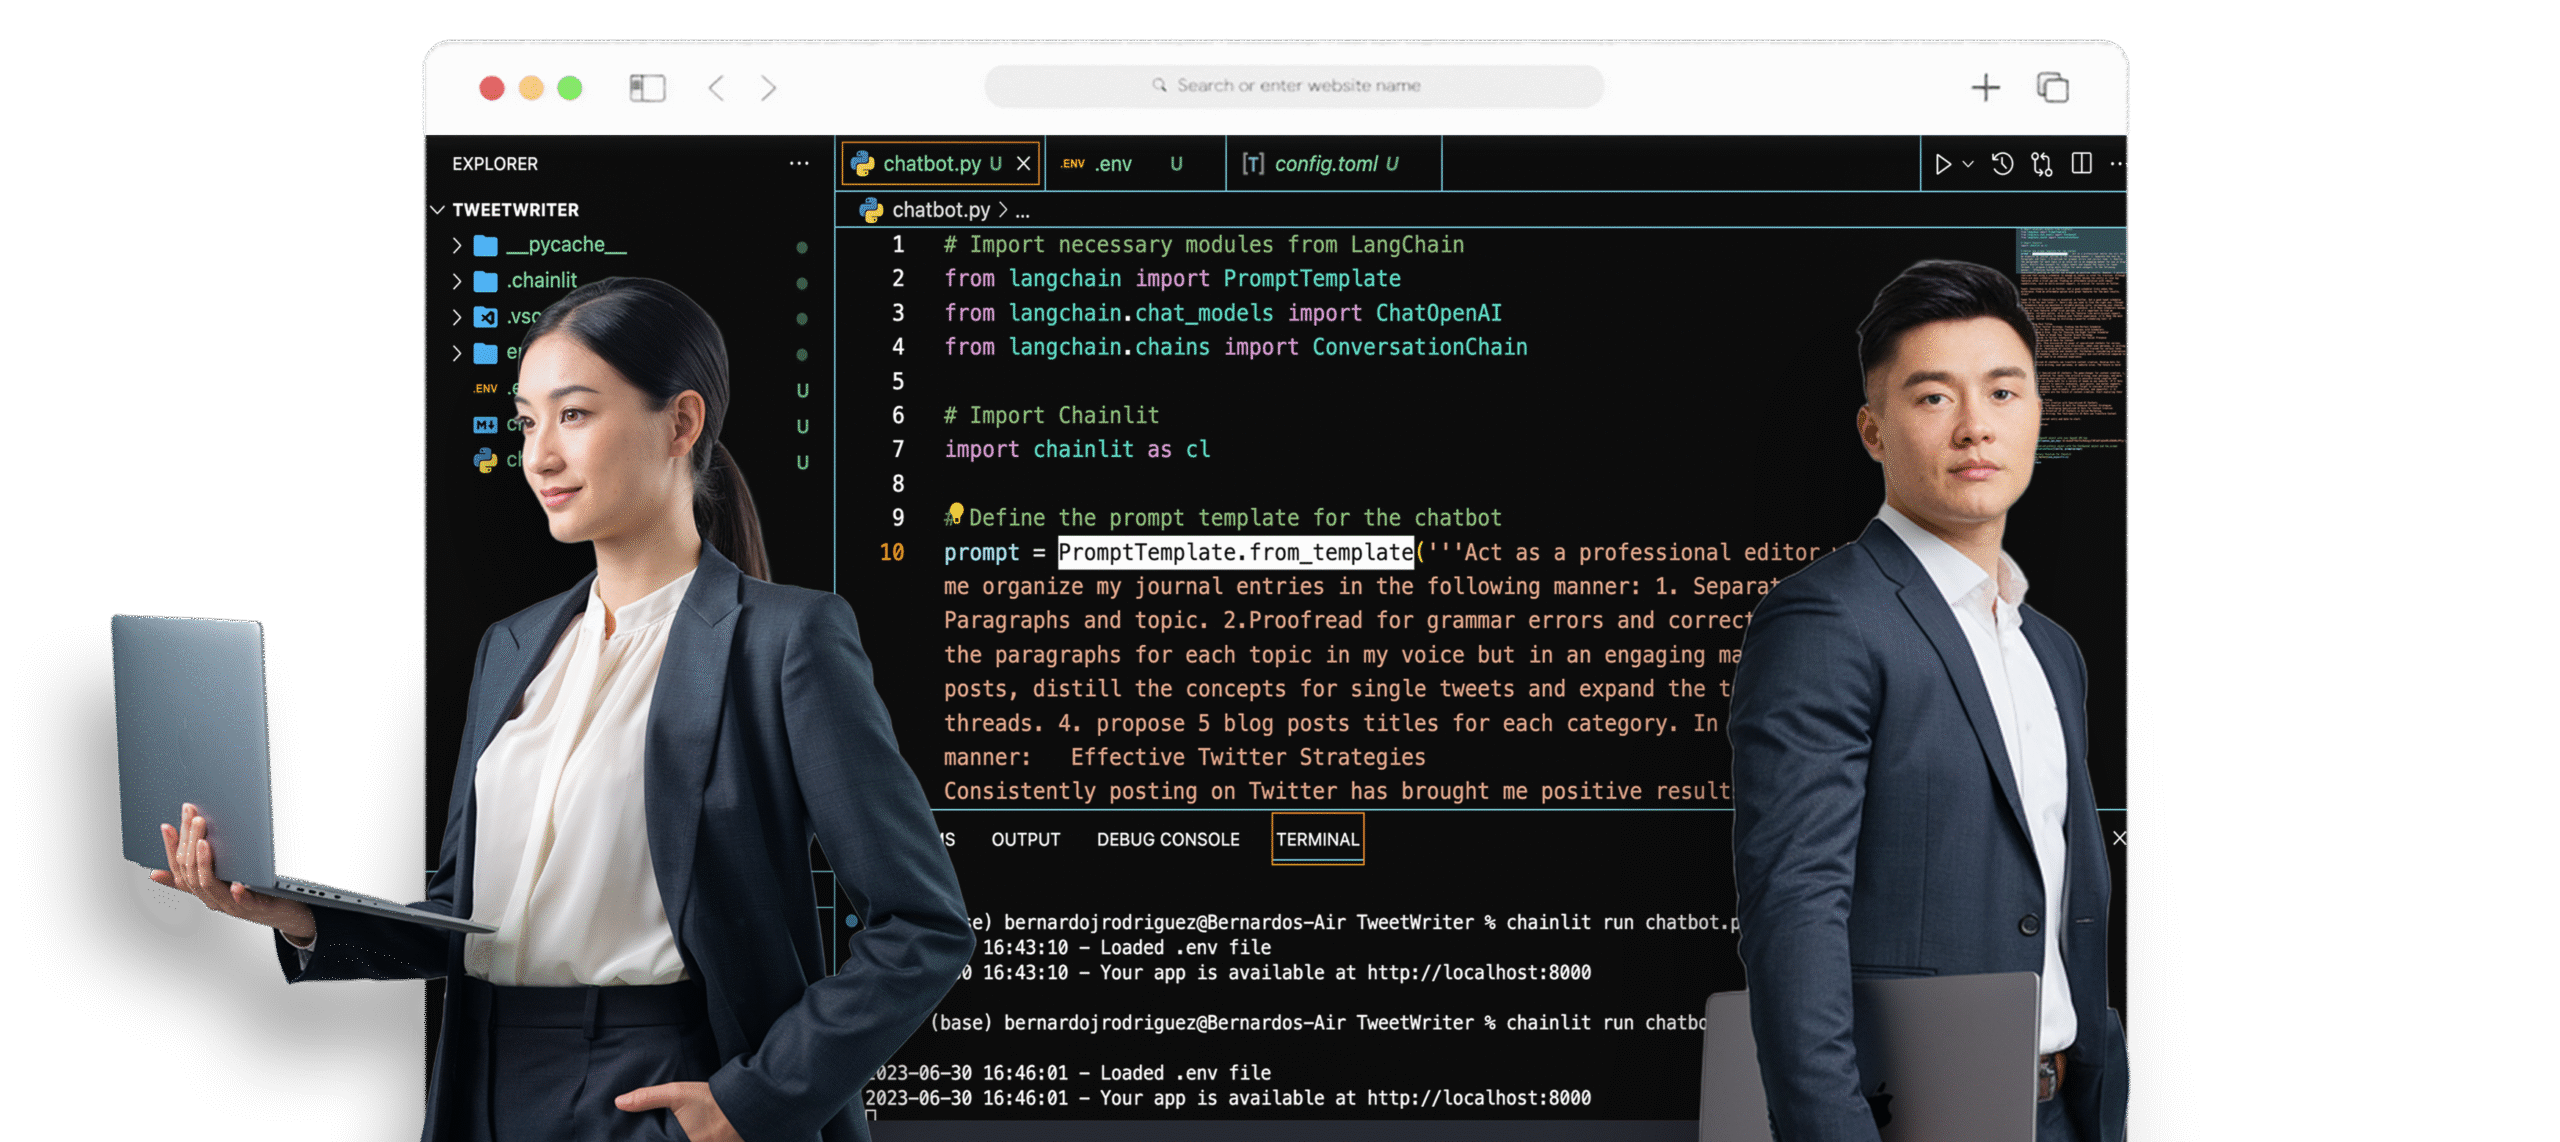
Task: Click the source control compare changes icon
Action: coord(2042,164)
